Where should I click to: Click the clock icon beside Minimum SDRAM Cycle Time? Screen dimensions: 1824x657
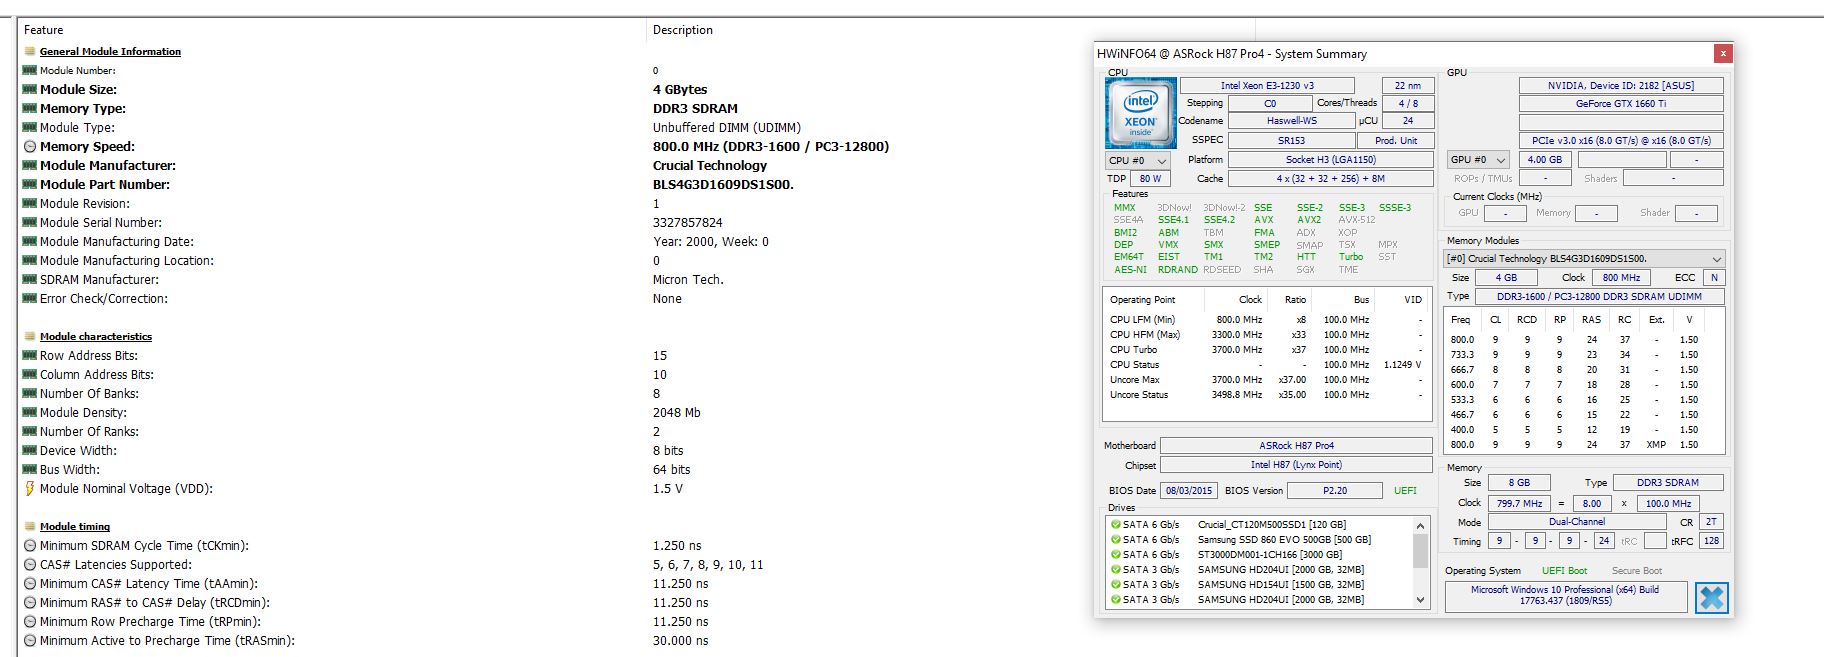(x=29, y=546)
